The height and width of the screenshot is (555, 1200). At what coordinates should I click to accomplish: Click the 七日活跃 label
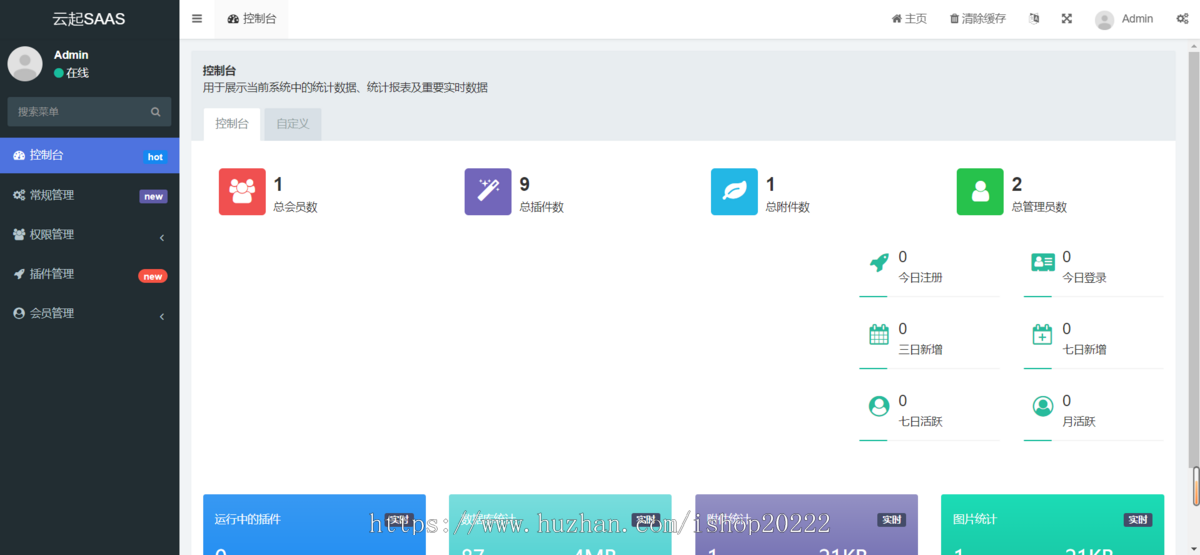pos(921,422)
